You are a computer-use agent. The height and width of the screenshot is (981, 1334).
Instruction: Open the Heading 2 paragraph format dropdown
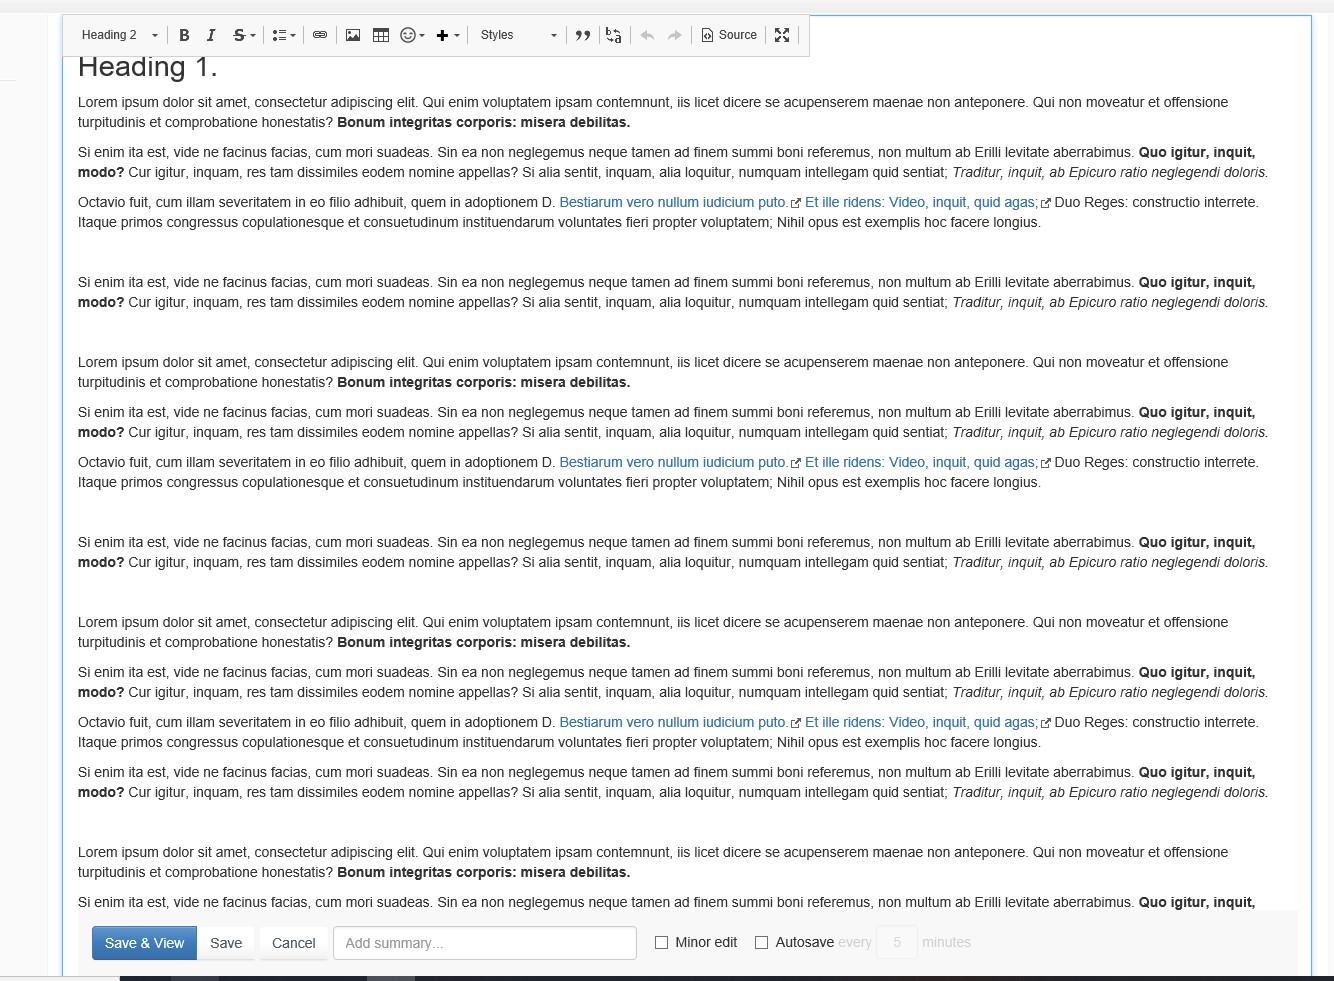(119, 35)
